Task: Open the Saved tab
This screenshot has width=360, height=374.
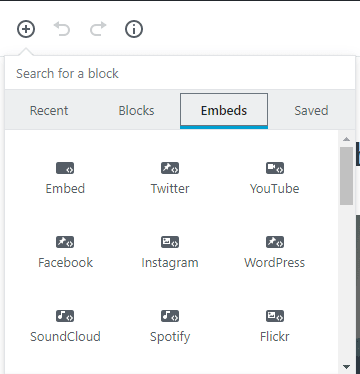Action: coord(311,111)
